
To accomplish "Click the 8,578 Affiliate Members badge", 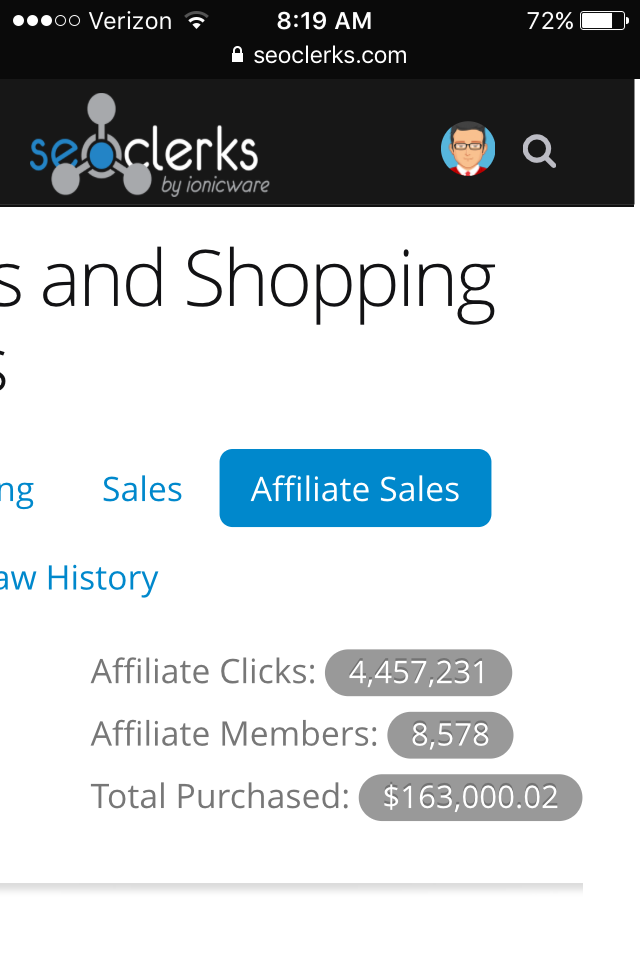I will [x=450, y=735].
